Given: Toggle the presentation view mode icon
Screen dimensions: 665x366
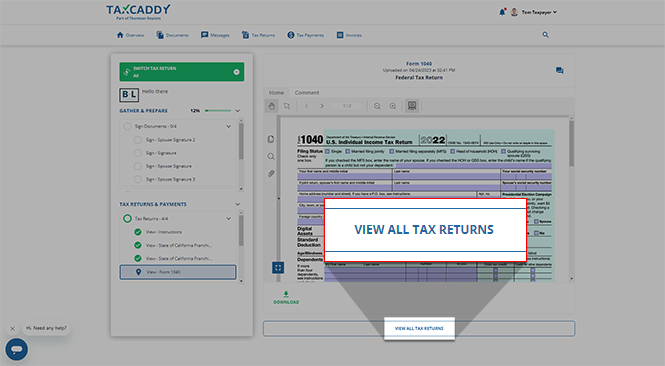Looking at the screenshot, I should (x=412, y=106).
